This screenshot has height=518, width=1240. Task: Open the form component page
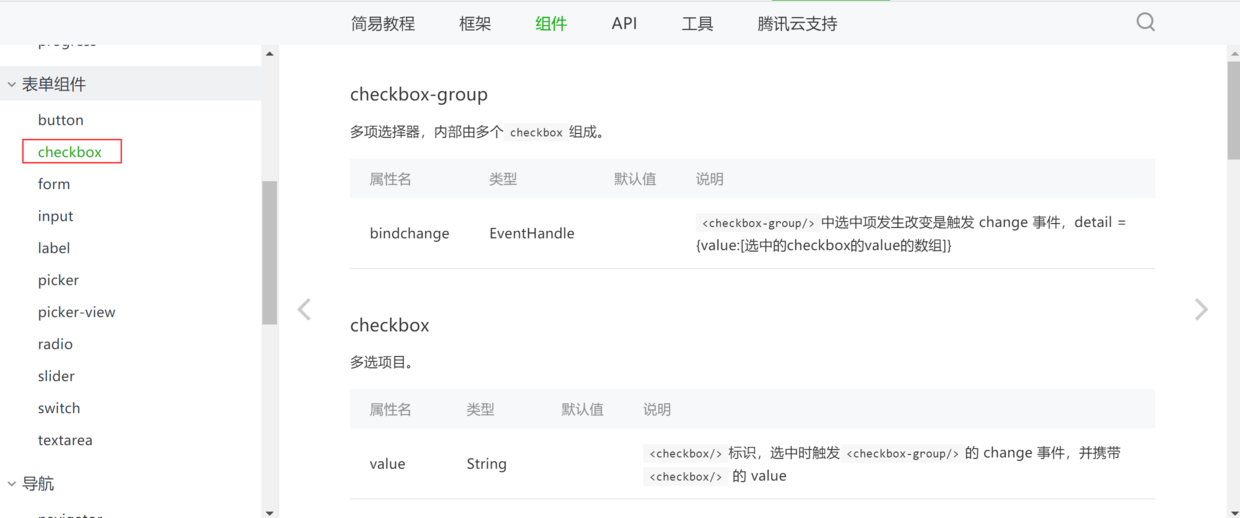pyautogui.click(x=54, y=184)
